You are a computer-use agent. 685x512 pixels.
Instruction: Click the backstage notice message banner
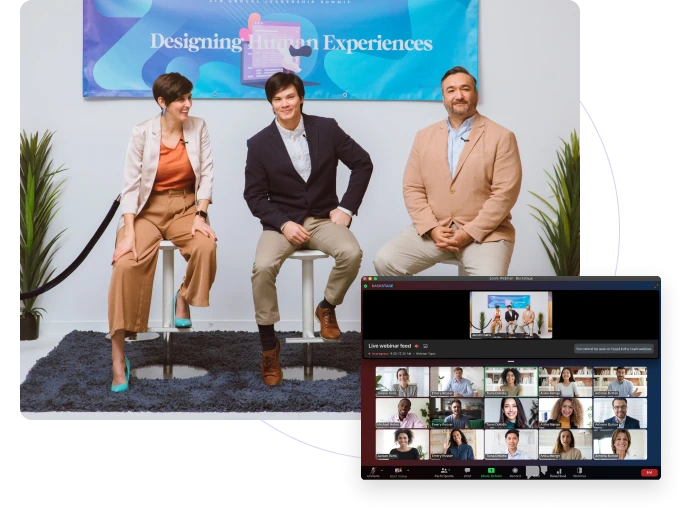[614, 349]
